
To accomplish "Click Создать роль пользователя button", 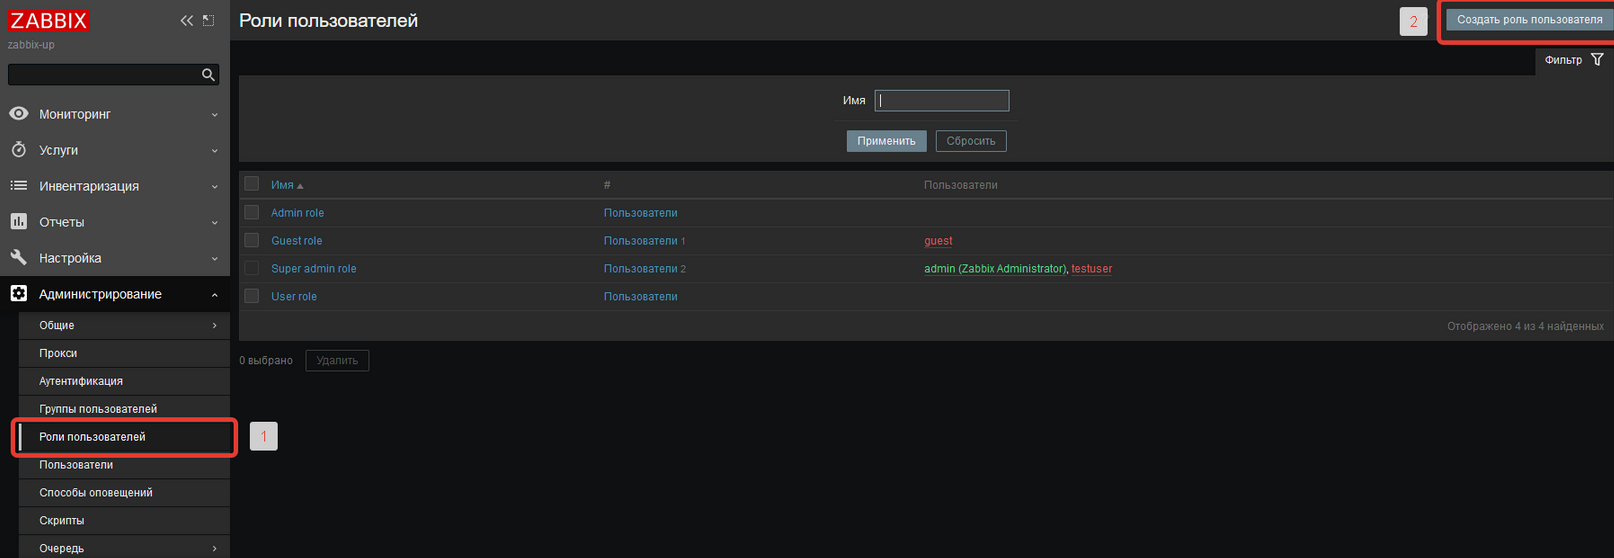I will tap(1529, 20).
